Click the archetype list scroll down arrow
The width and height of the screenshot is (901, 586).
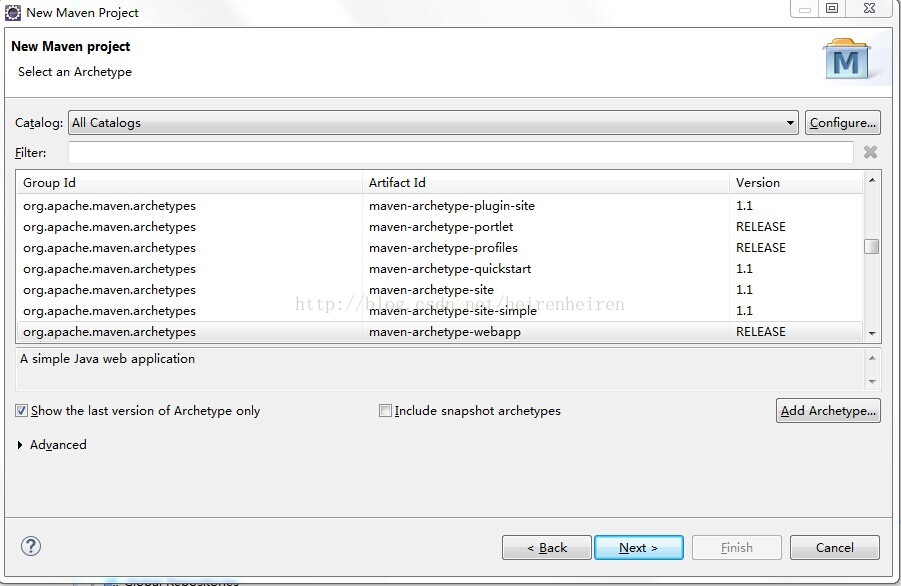872,333
